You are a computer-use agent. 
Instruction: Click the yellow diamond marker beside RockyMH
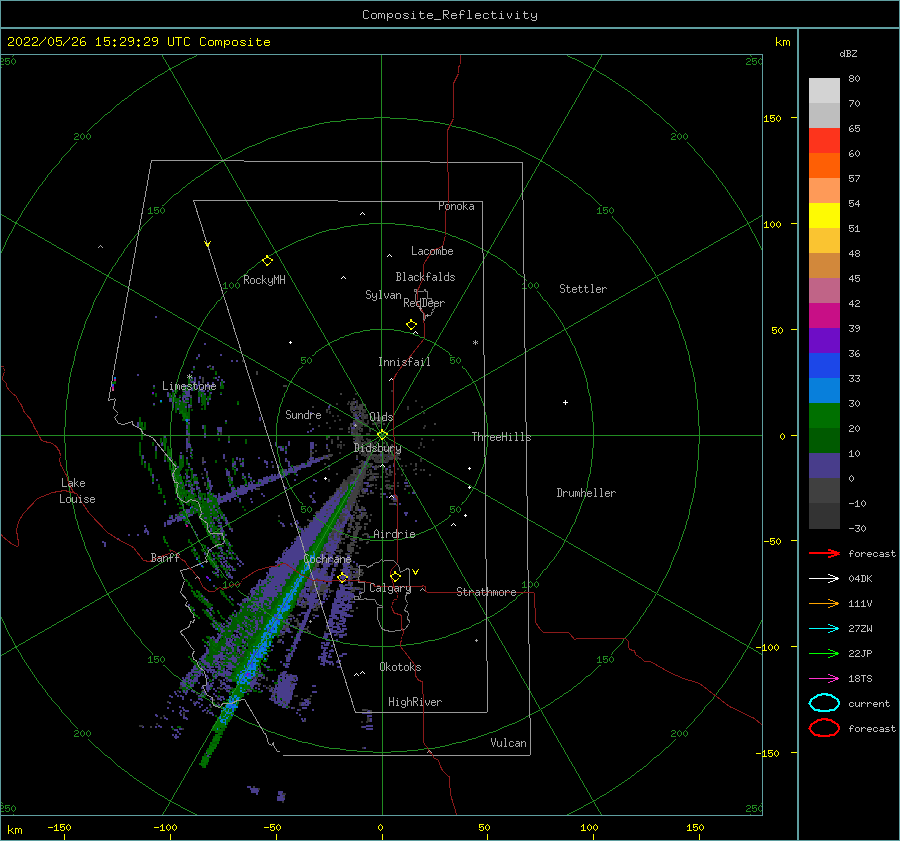point(267,261)
